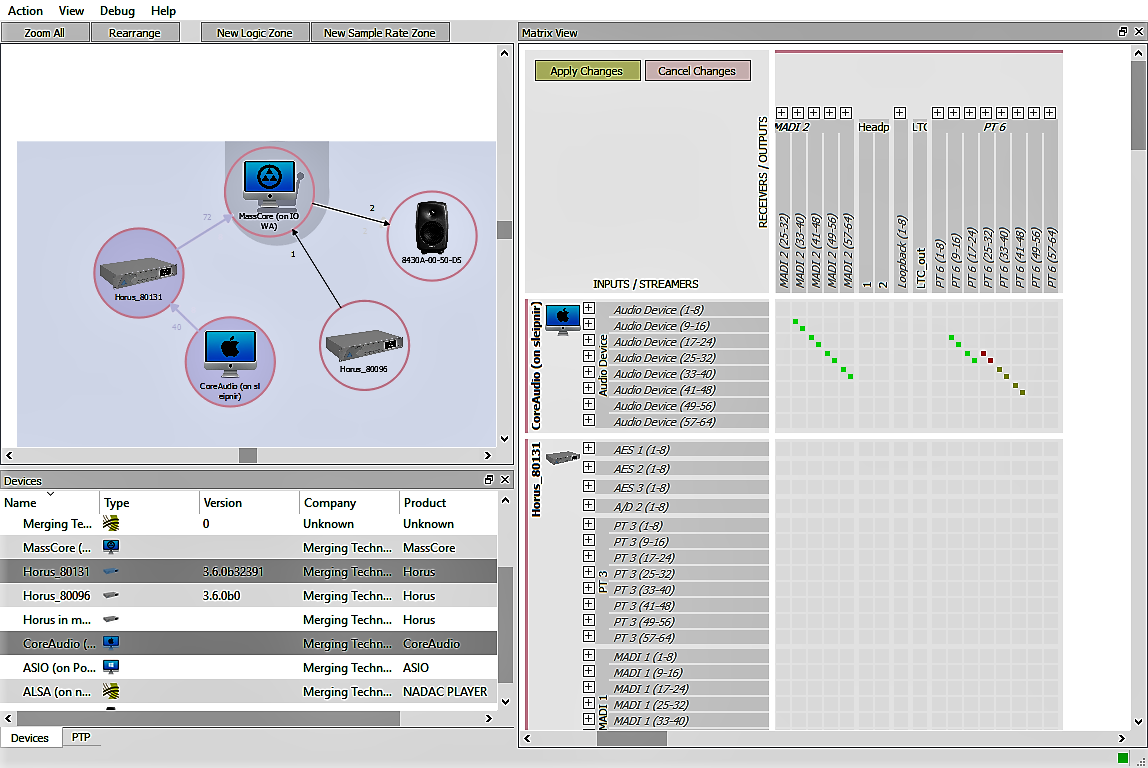The width and height of the screenshot is (1148, 768).
Task: Click the Matrix View vertical scrollbar thumb
Action: pos(1138,105)
